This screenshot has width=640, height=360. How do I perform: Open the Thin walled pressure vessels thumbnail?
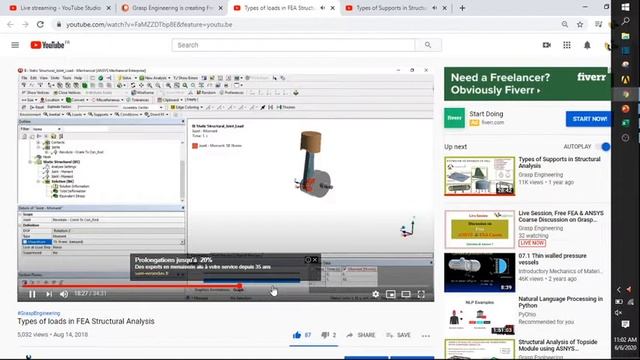tap(480, 272)
